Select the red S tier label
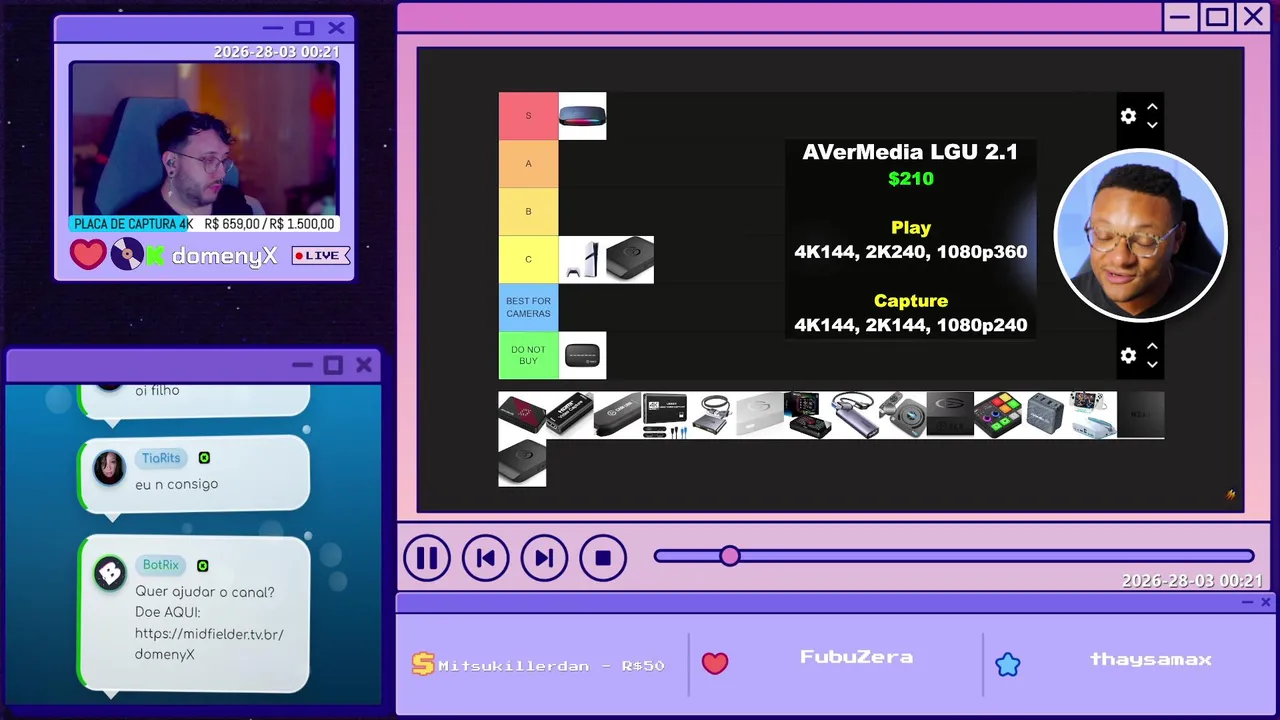The height and width of the screenshot is (720, 1280). pos(528,116)
